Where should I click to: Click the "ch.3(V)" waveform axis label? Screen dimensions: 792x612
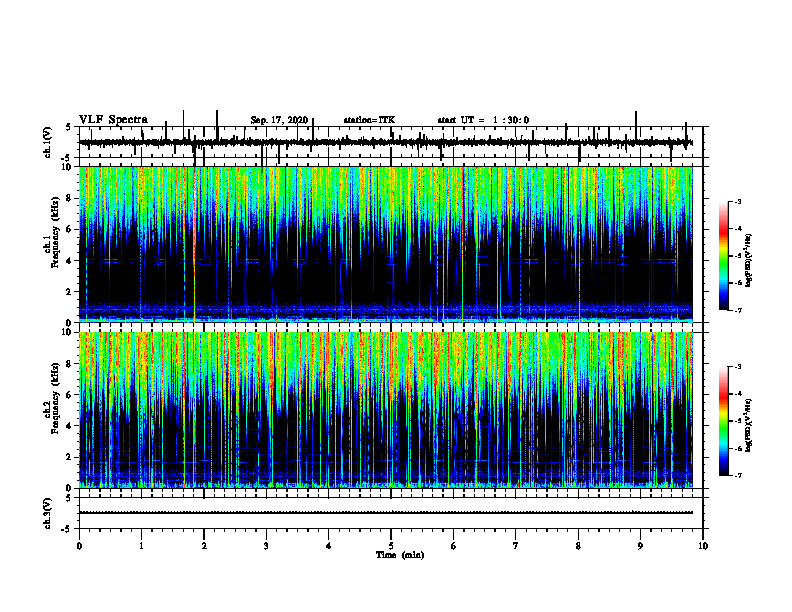(x=48, y=514)
